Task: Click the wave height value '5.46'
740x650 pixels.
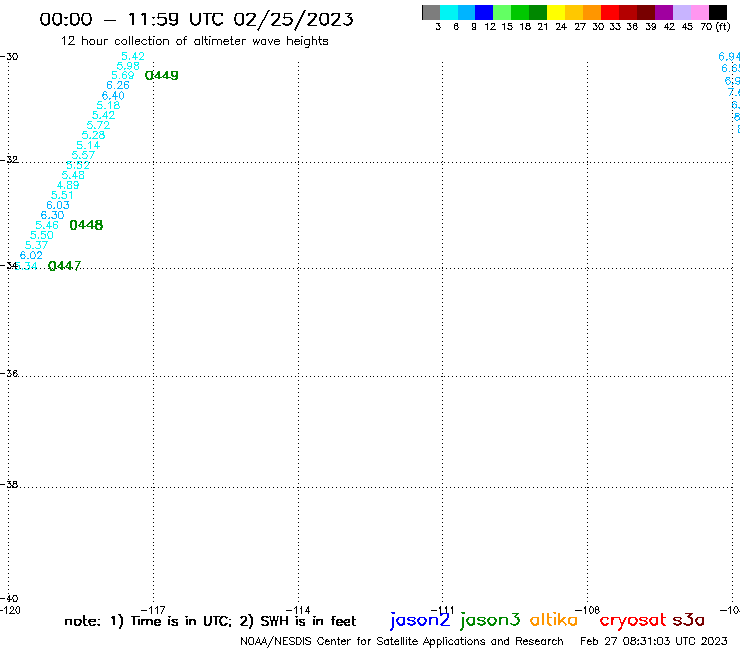Action: [x=47, y=225]
